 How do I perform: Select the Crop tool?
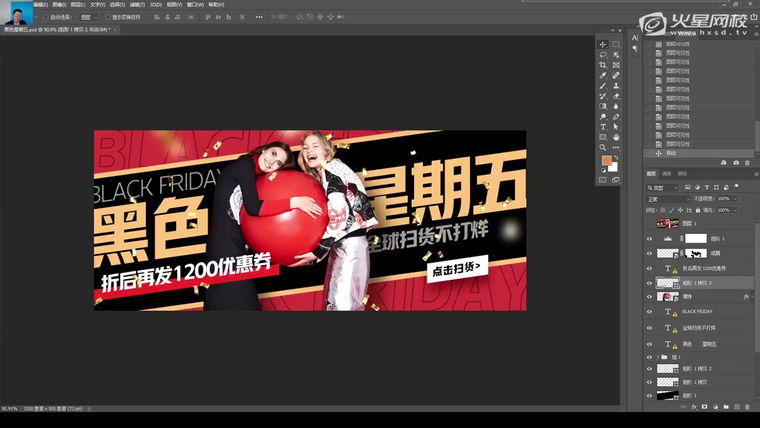tap(603, 65)
